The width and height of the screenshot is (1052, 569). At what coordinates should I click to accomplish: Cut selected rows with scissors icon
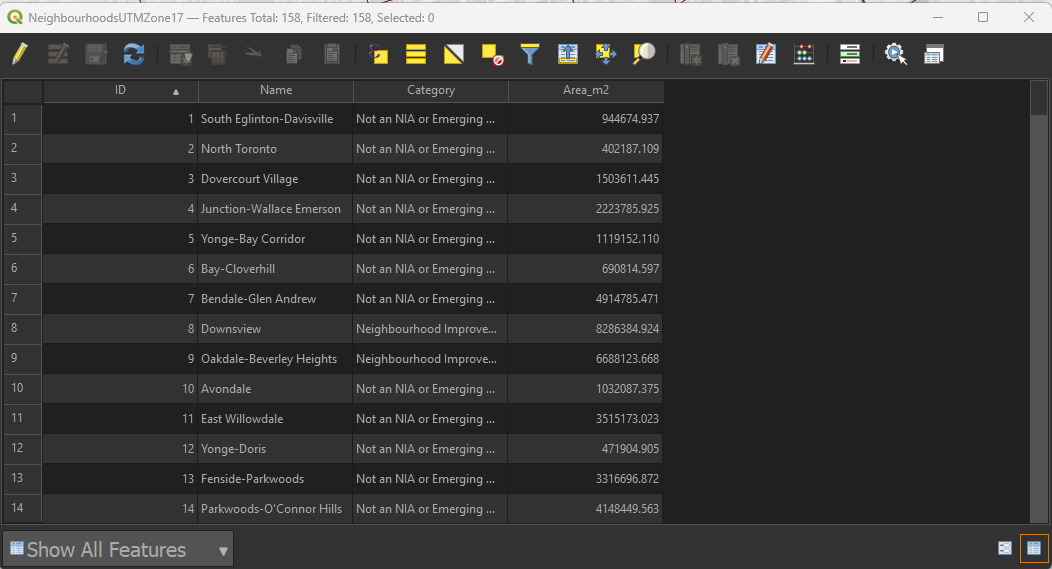coord(254,52)
